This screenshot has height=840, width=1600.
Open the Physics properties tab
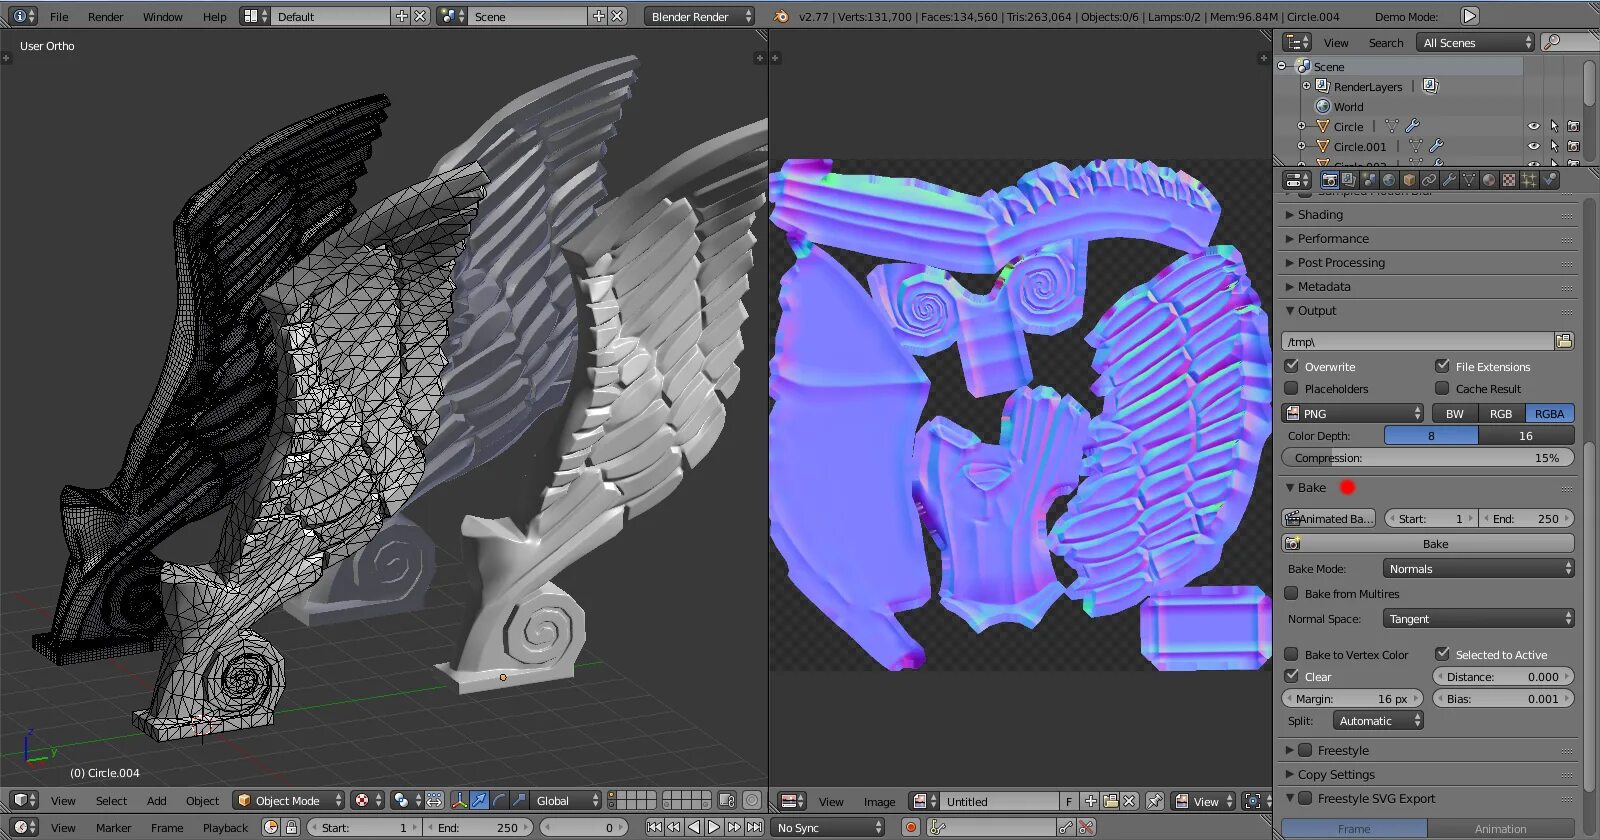point(1549,180)
